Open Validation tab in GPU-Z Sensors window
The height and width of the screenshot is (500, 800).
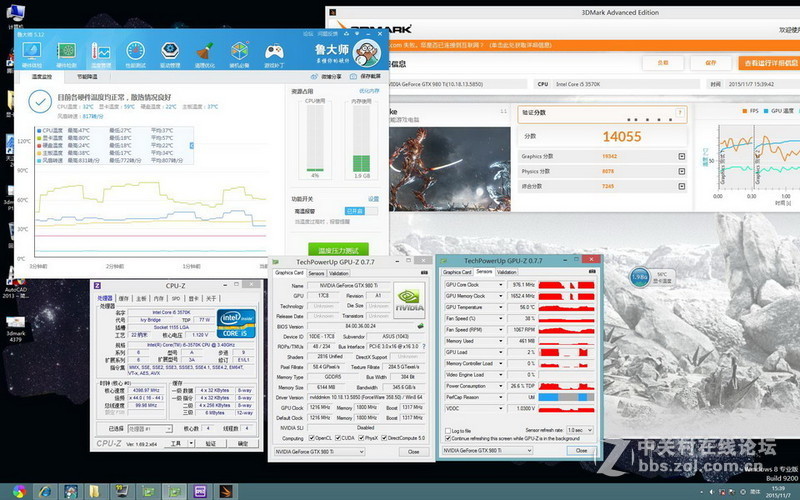point(506,272)
